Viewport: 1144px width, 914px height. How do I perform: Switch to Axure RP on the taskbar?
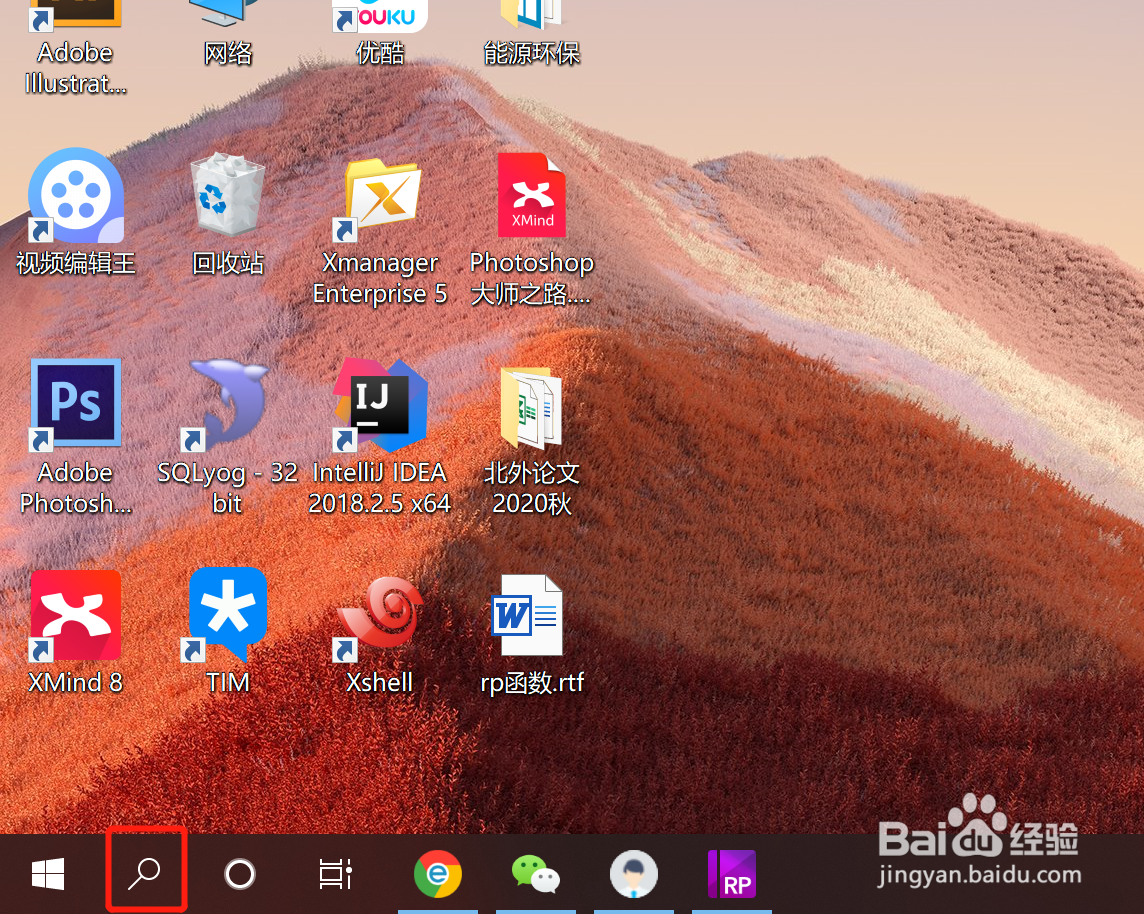coord(732,874)
